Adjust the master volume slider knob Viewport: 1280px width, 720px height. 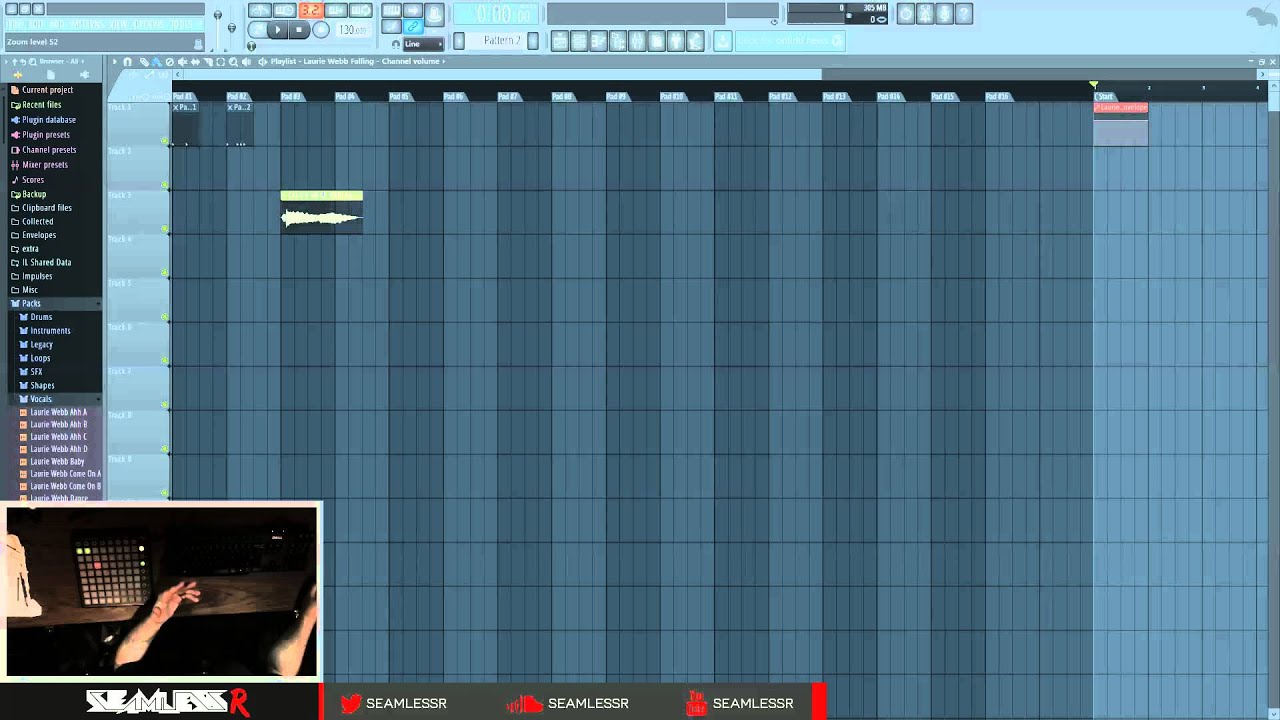(218, 14)
